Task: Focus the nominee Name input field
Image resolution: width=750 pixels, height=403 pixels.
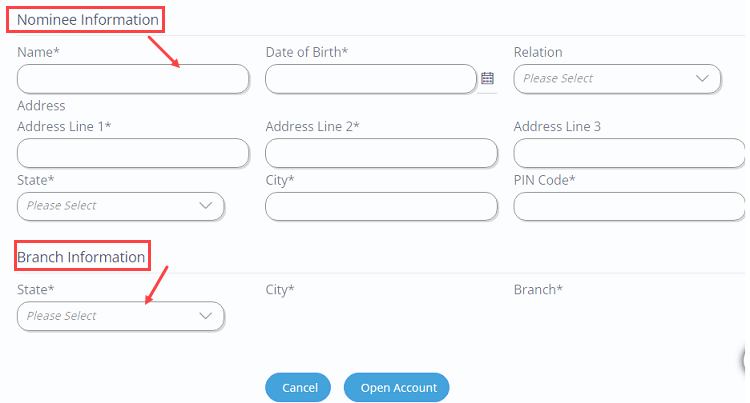Action: [x=133, y=79]
